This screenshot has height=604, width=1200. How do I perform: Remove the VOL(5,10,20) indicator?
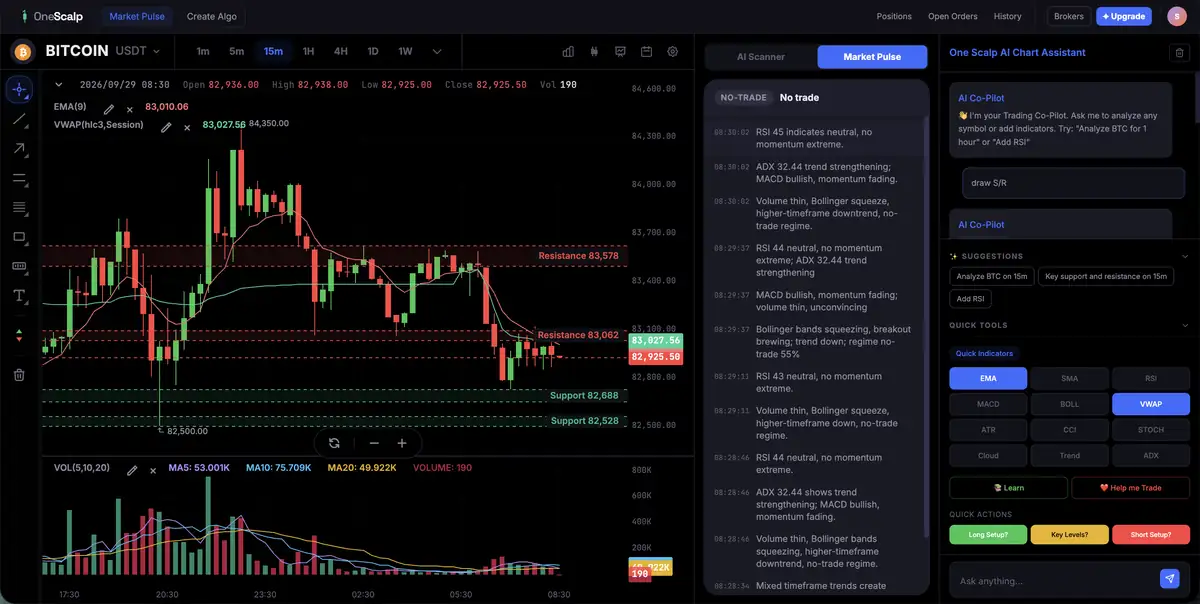[153, 470]
